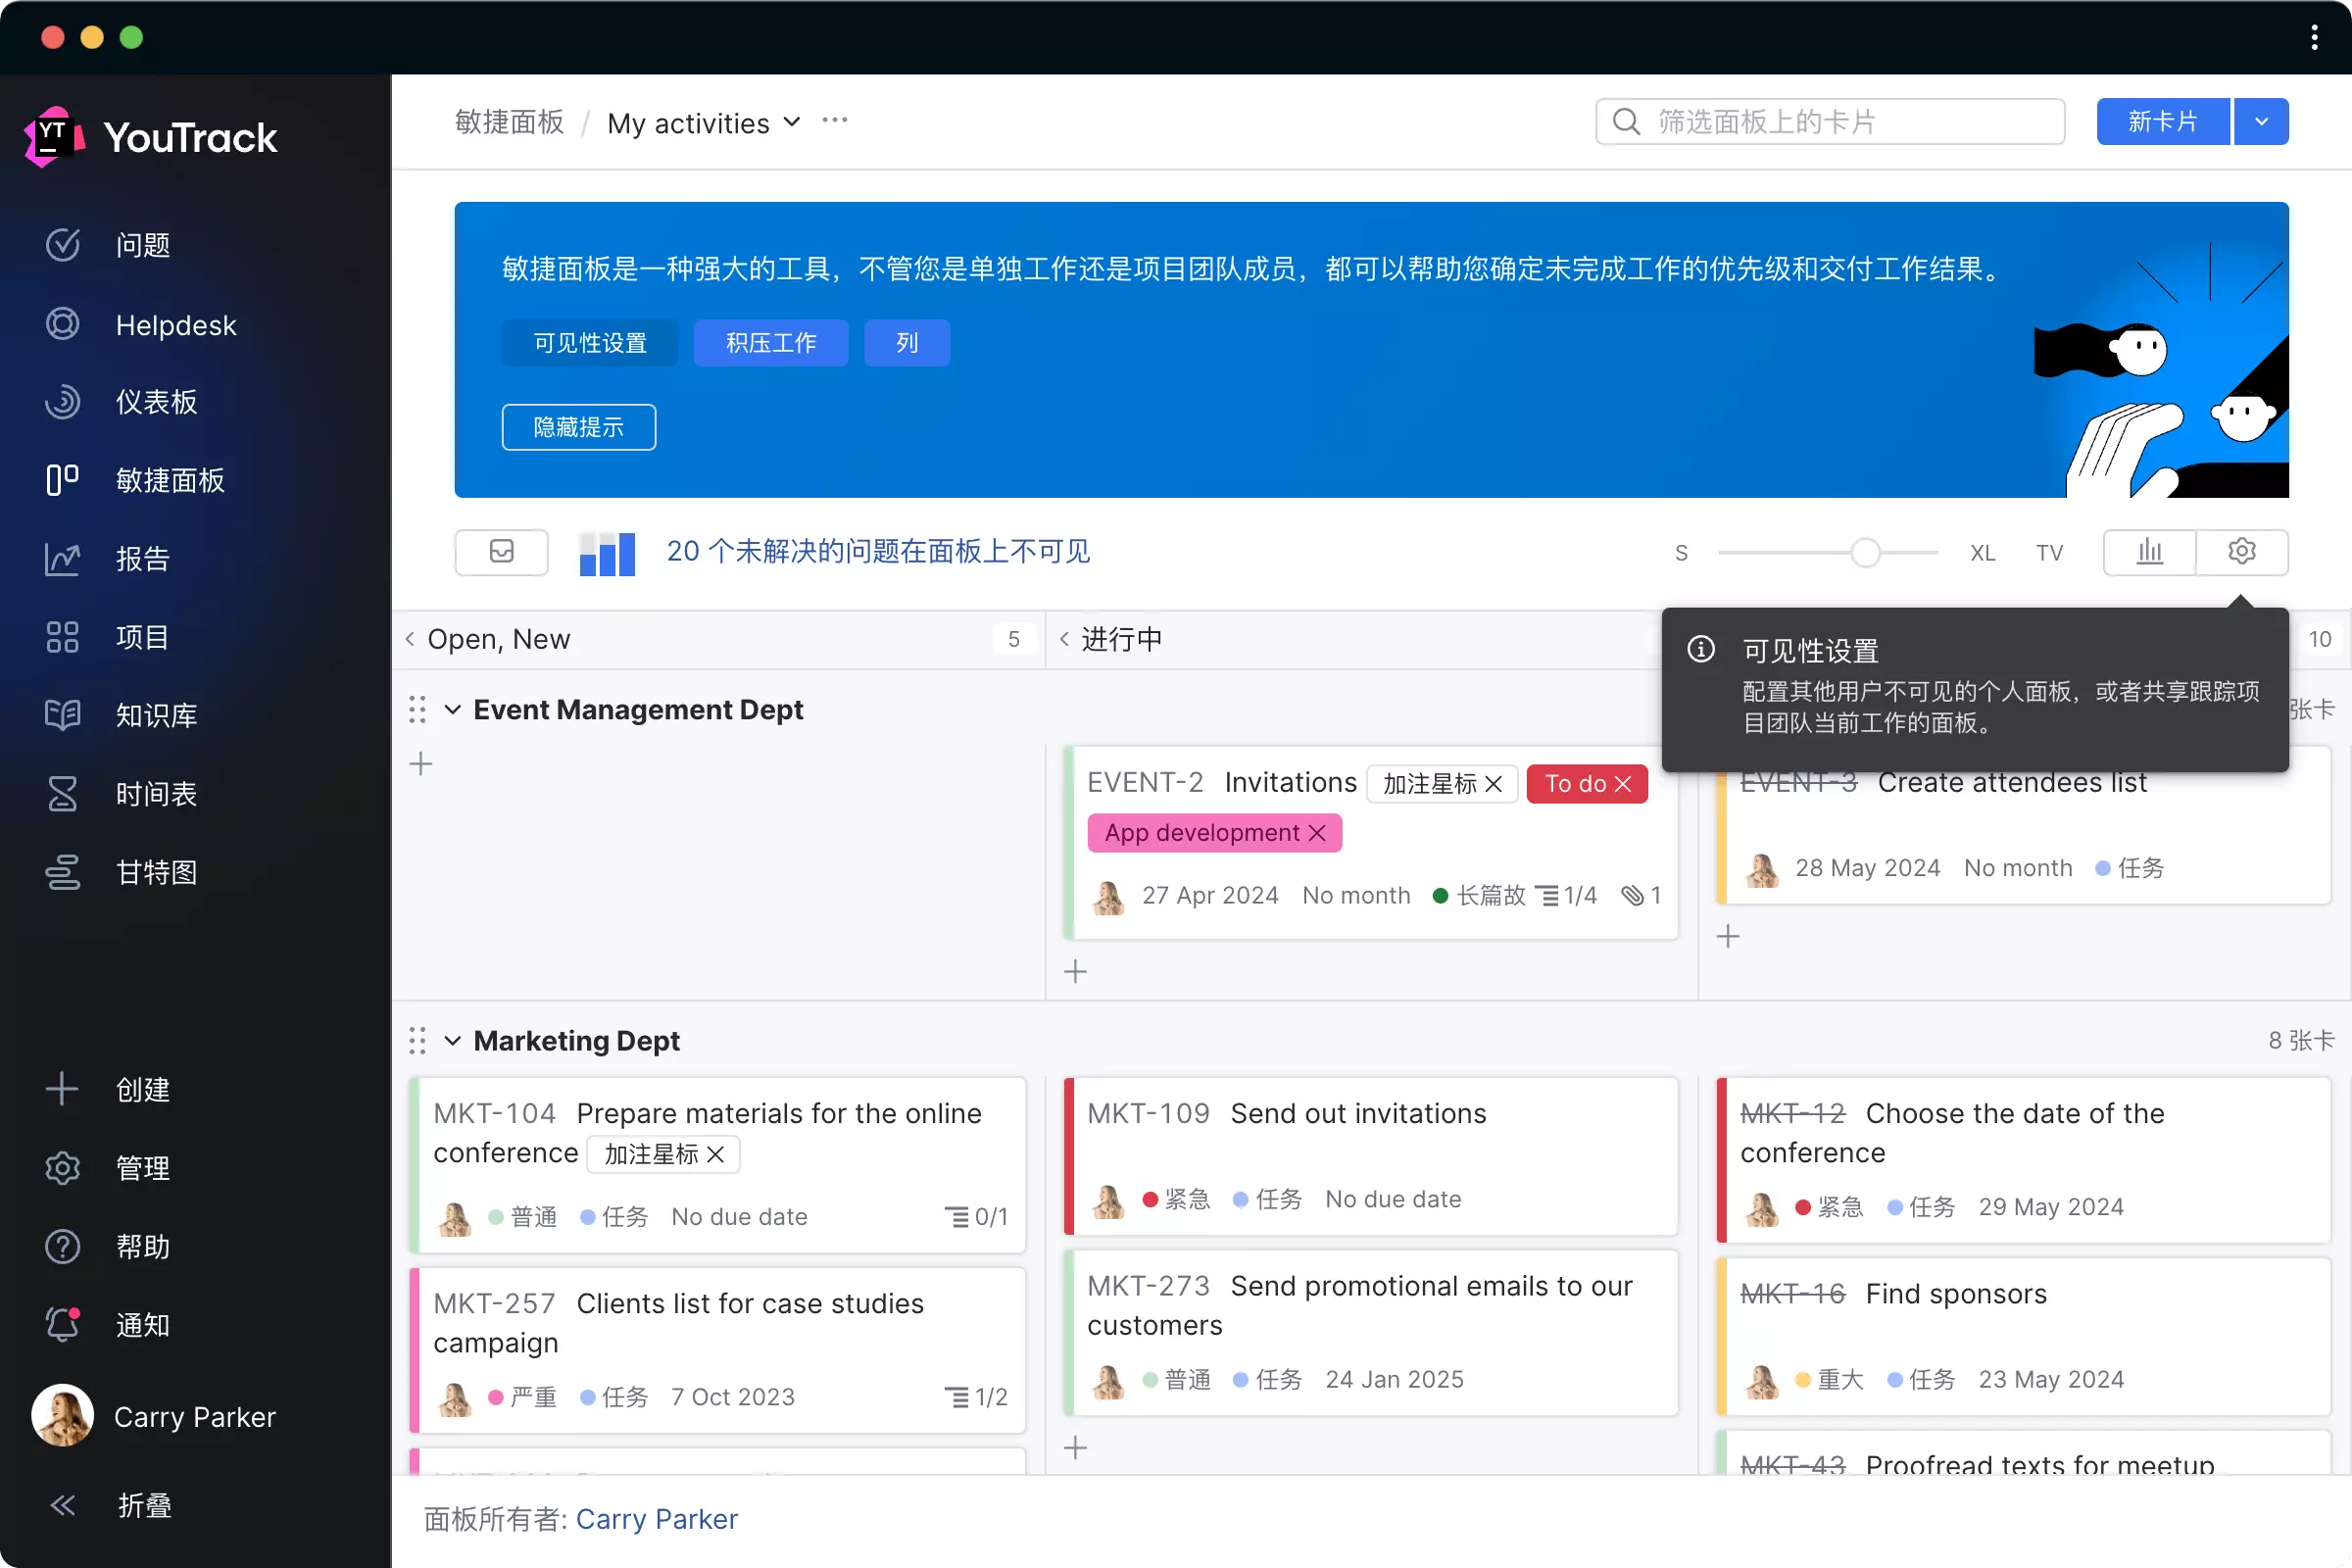
Task: Open the 时间表 timesheet icon
Action: coord(62,793)
